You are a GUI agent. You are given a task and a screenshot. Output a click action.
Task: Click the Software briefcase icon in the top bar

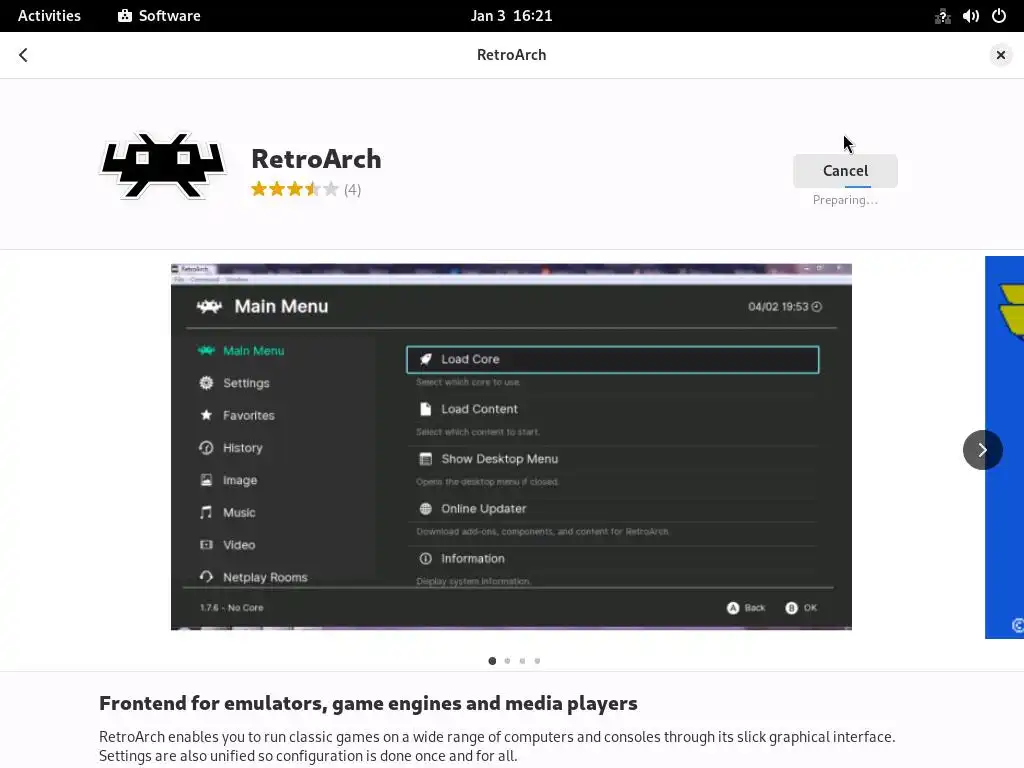[124, 16]
